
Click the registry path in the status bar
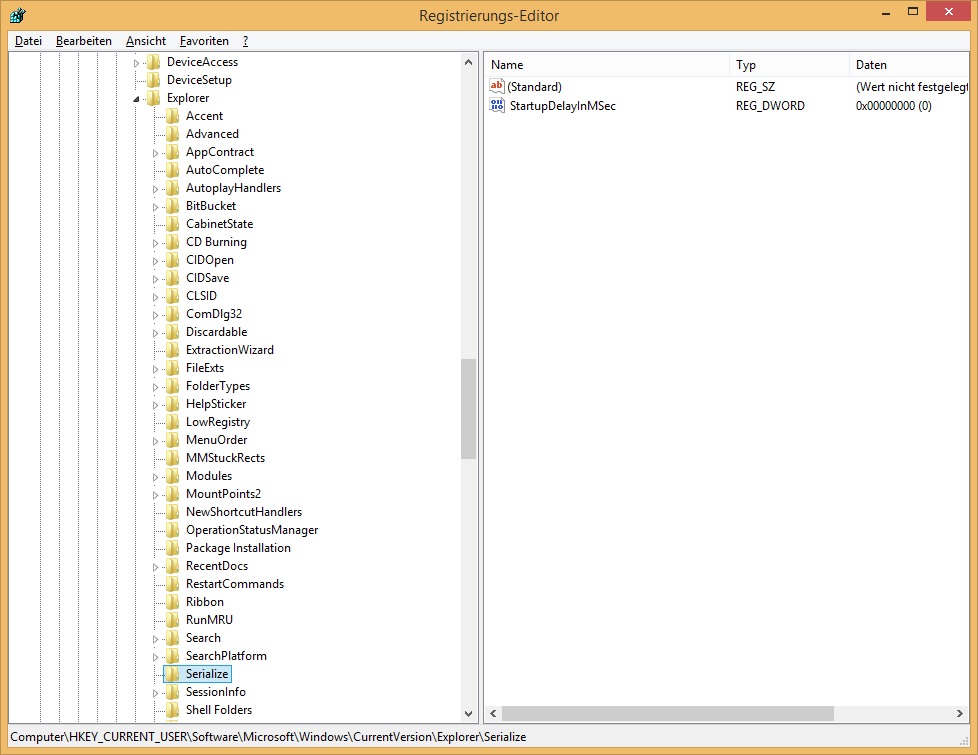pos(268,737)
